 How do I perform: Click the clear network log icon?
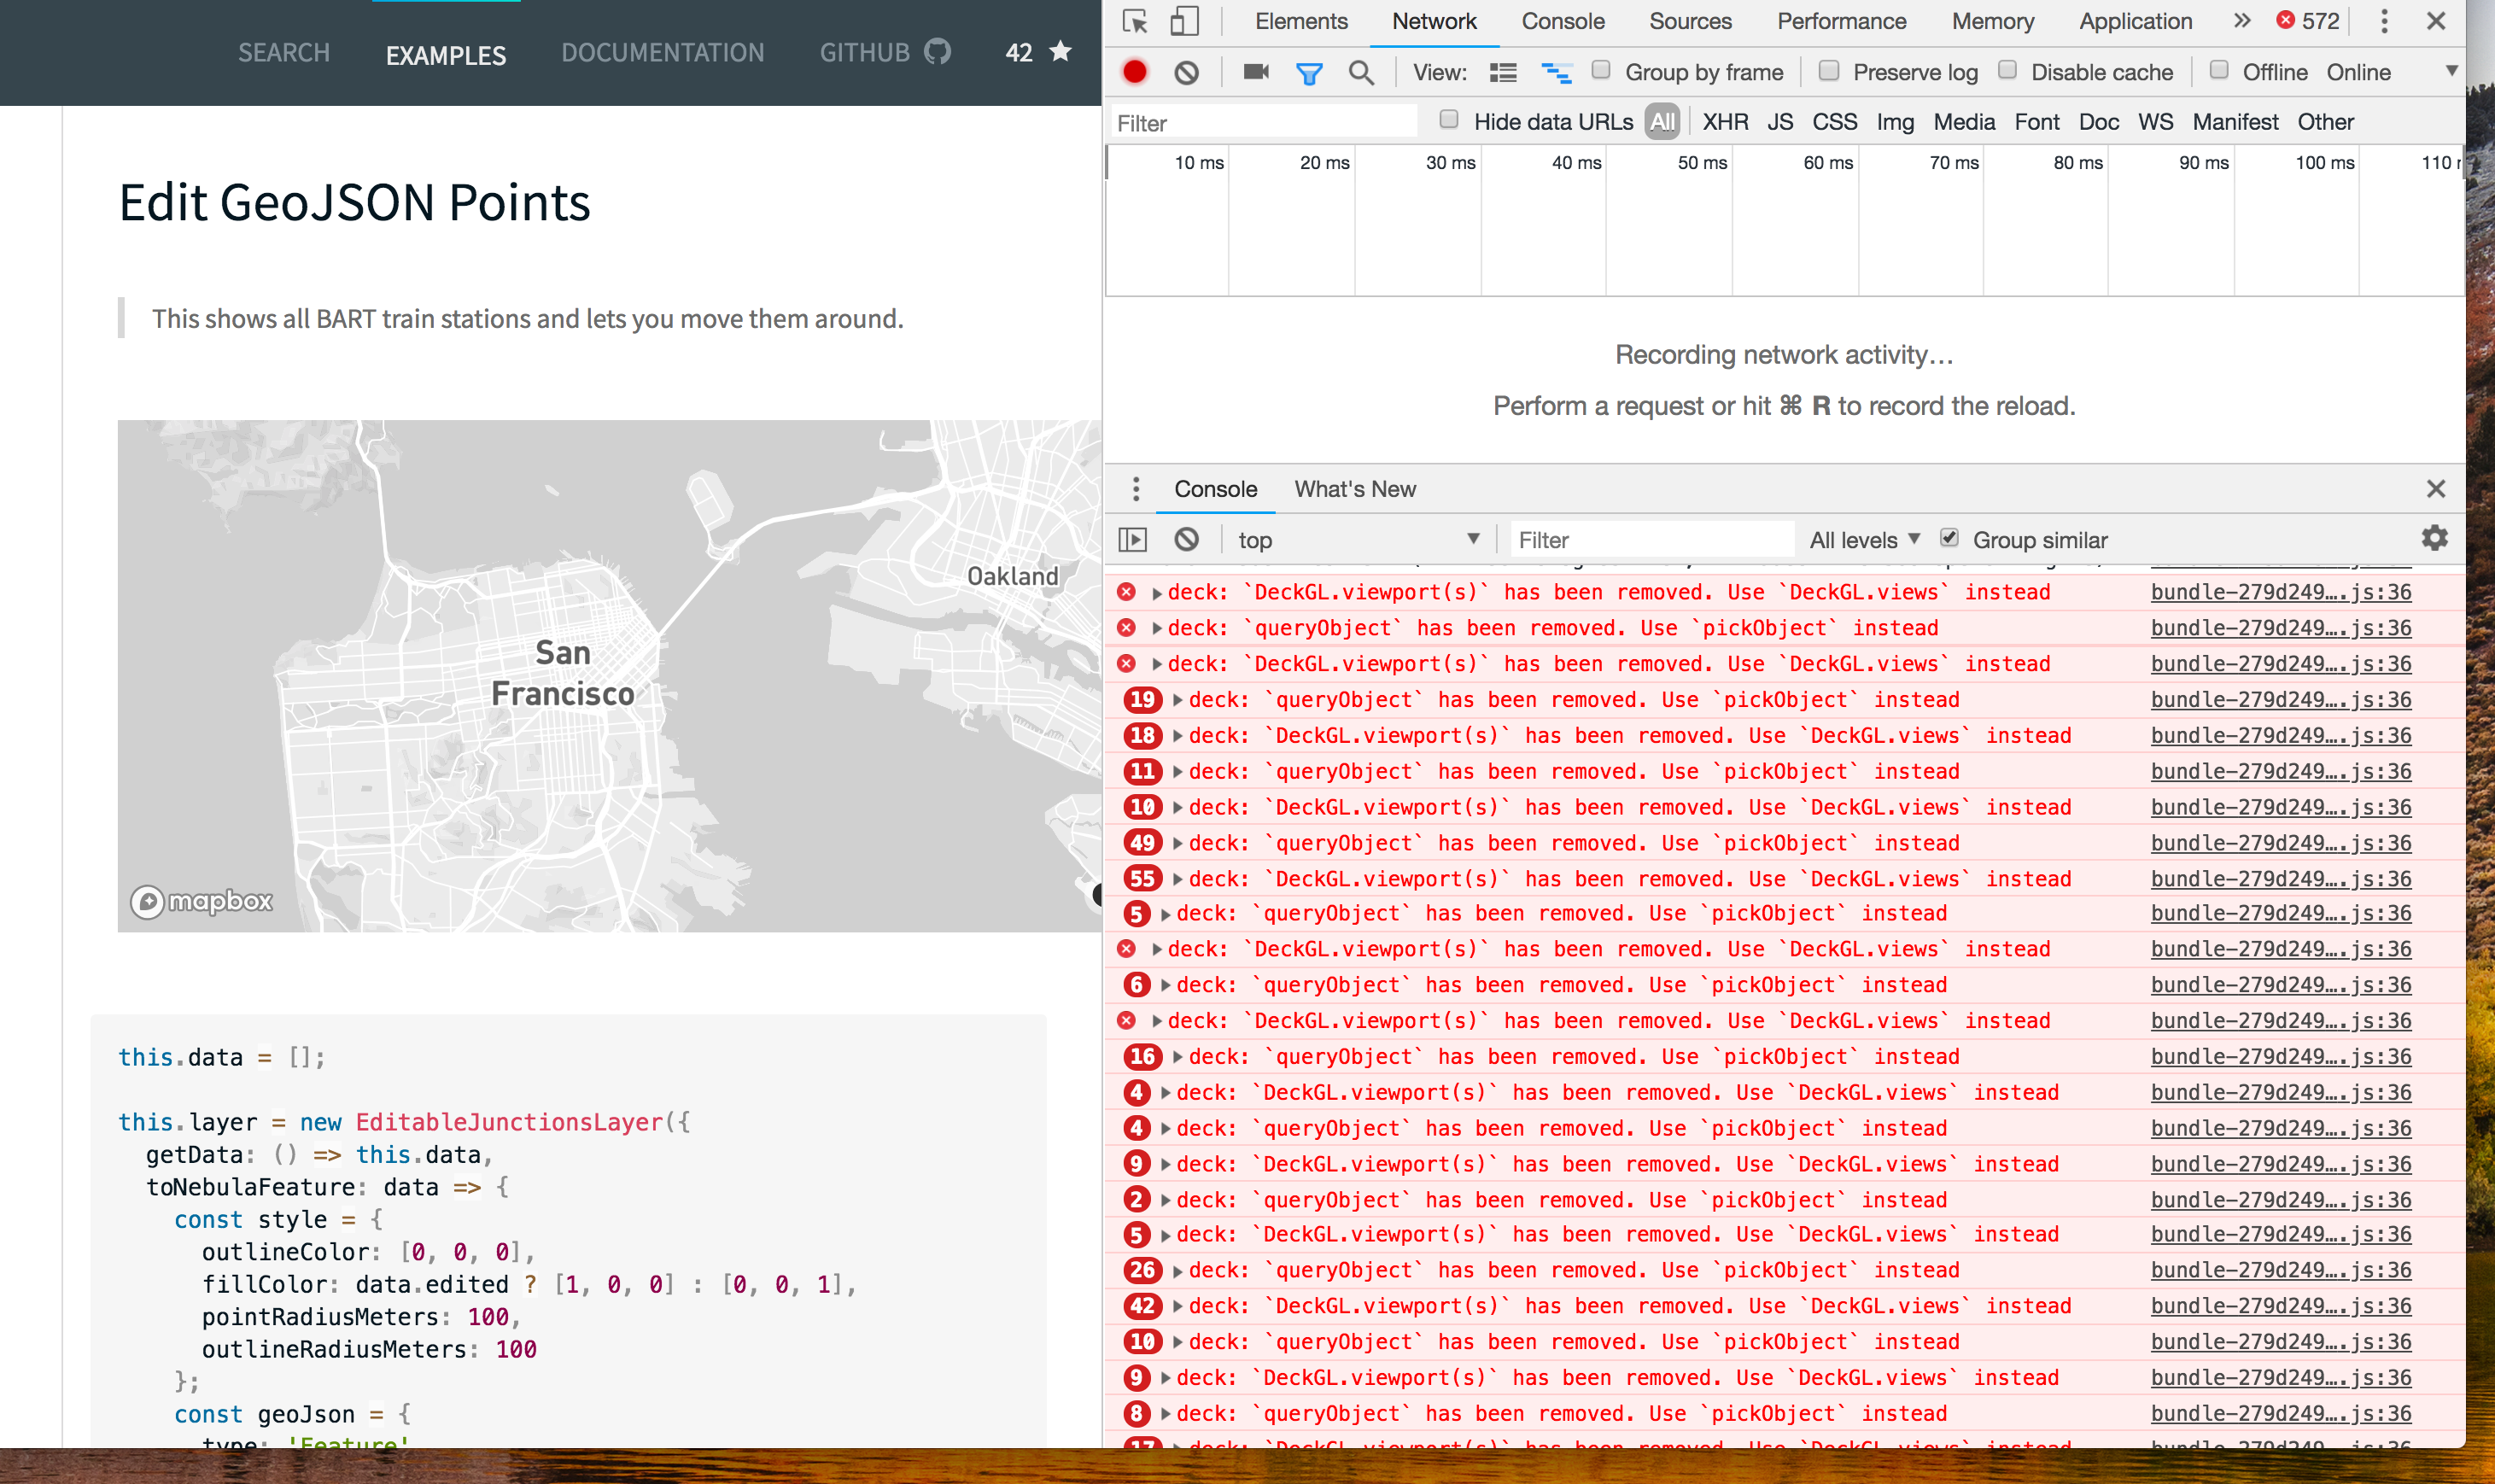click(1186, 72)
